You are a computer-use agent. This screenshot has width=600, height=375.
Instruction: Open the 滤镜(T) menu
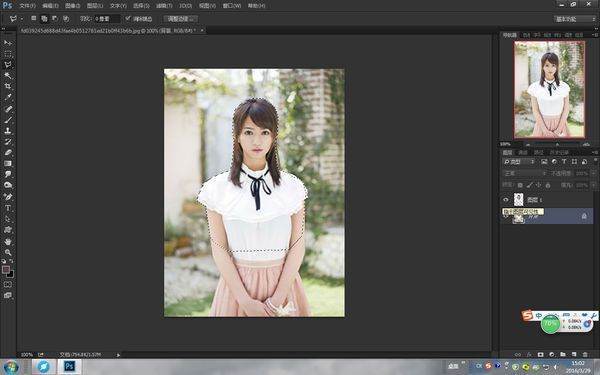pyautogui.click(x=164, y=6)
